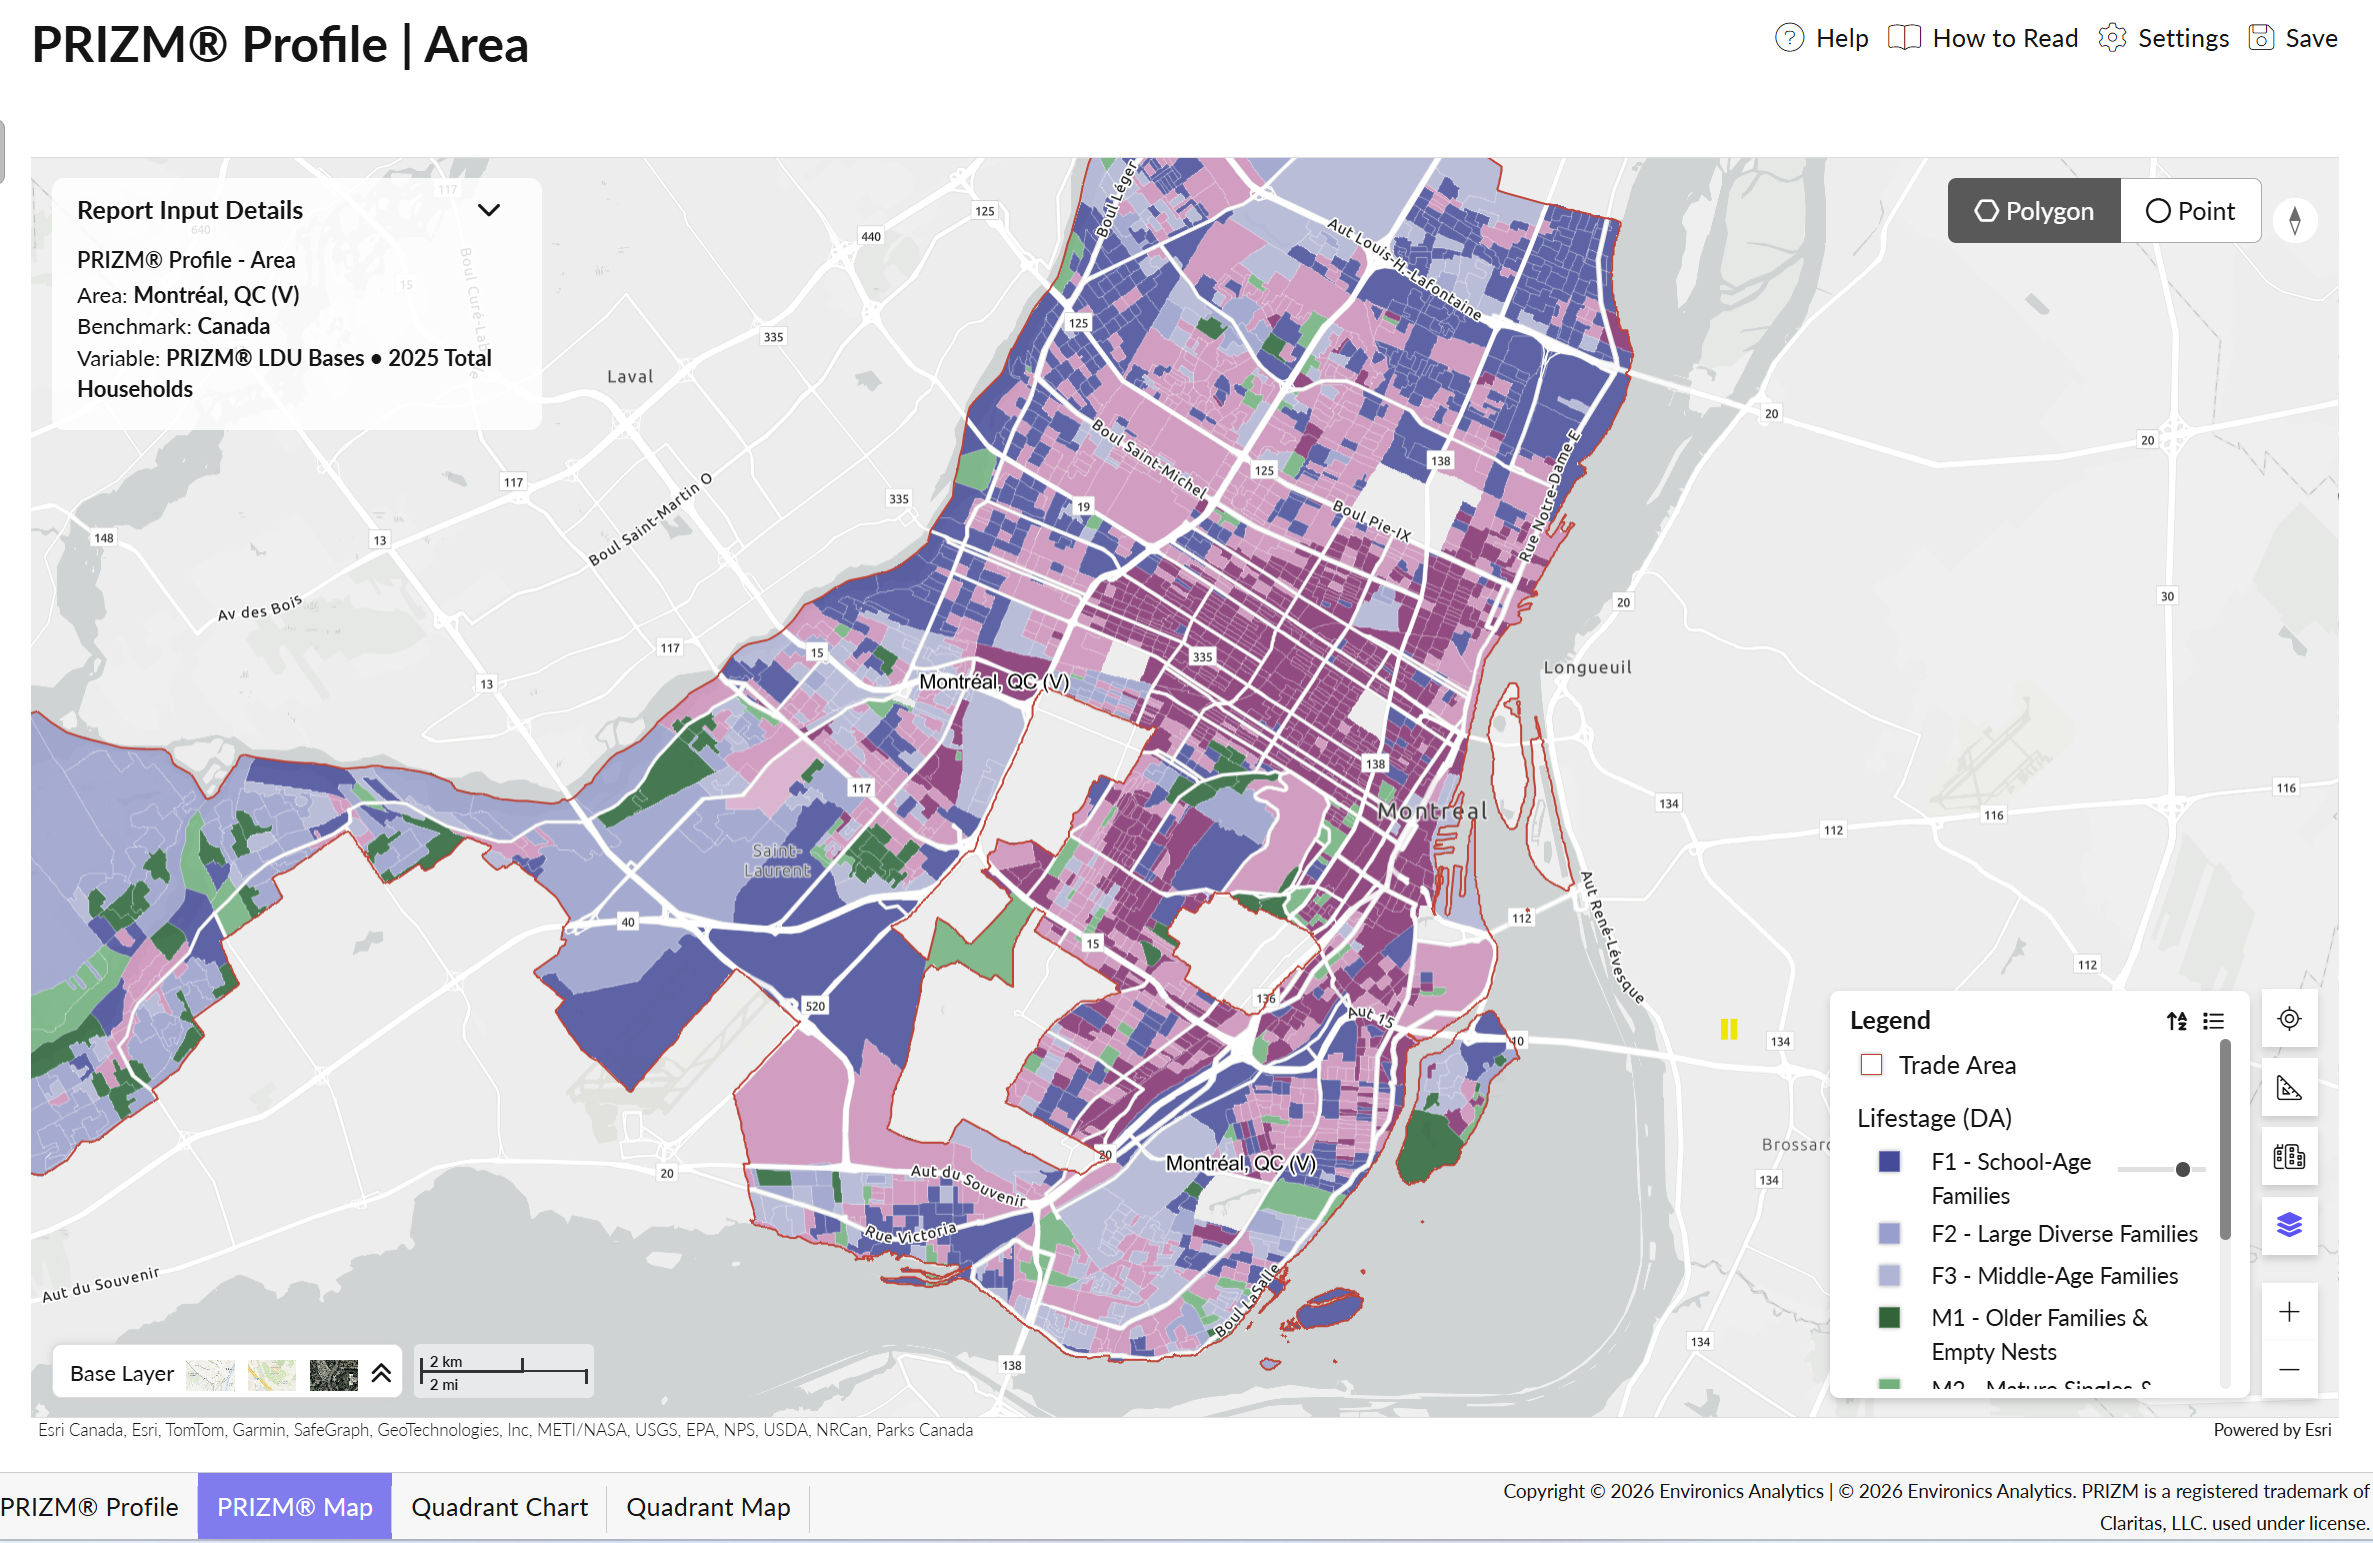Click the 'Laval' map label
Screen dimensions: 2373x1543
630,377
